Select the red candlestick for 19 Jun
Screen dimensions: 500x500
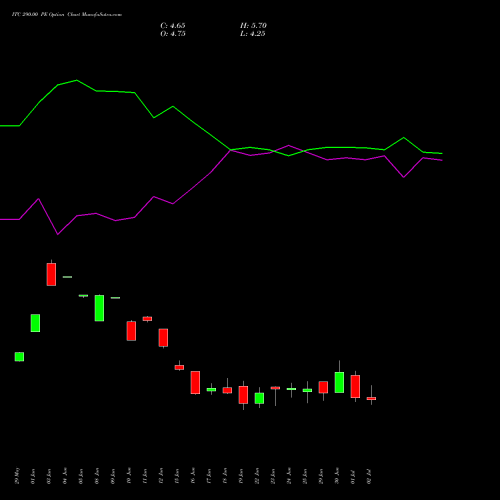tap(243, 395)
